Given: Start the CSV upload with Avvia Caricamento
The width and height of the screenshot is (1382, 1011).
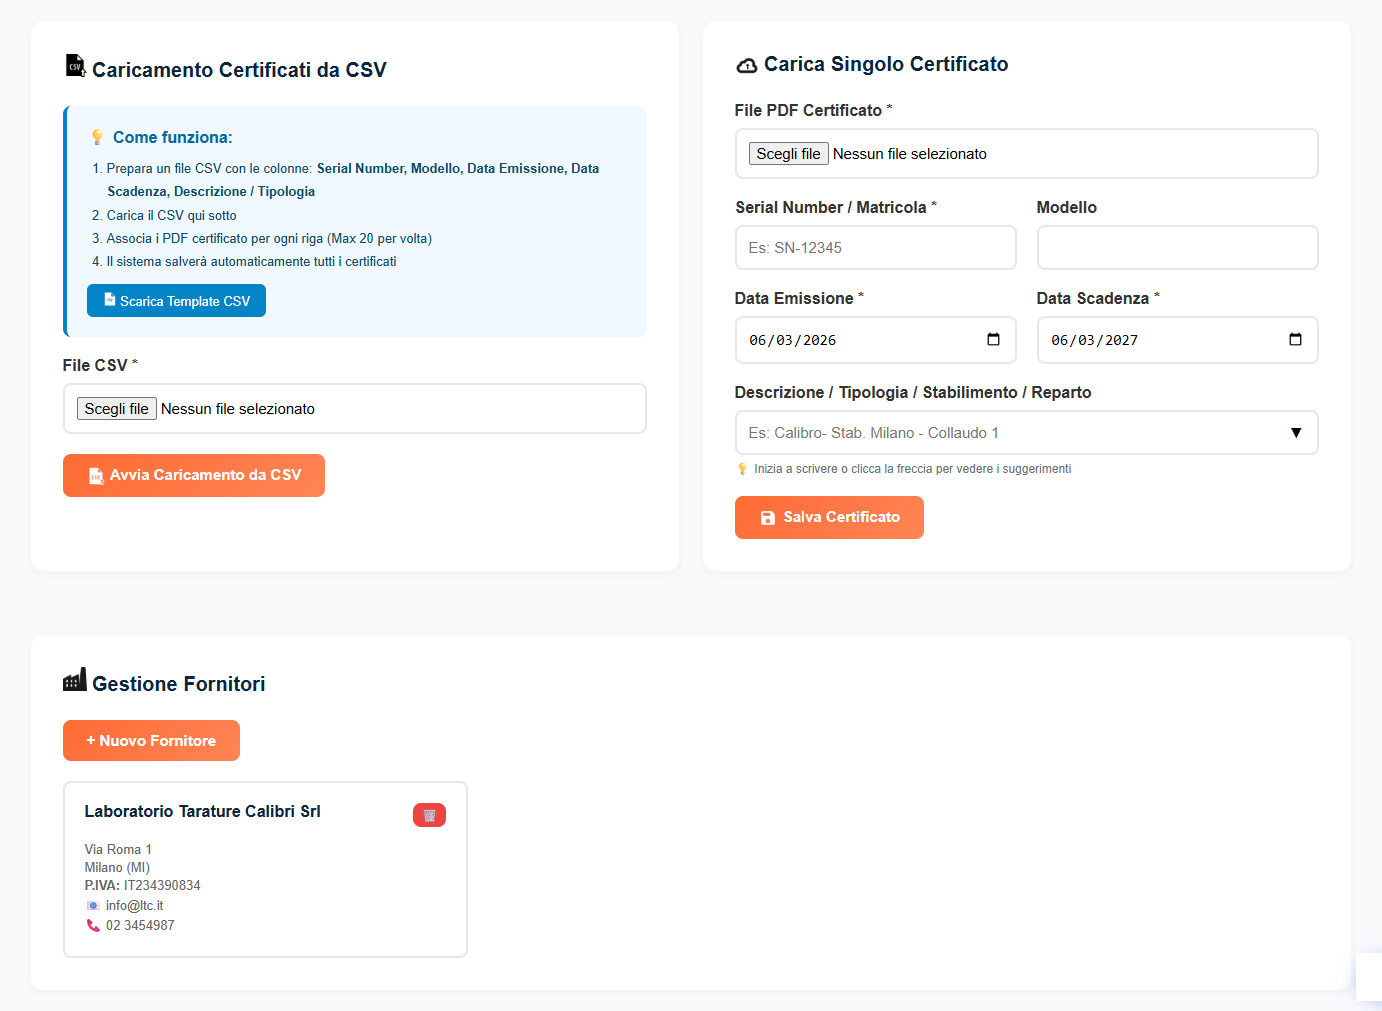Looking at the screenshot, I should tap(194, 476).
